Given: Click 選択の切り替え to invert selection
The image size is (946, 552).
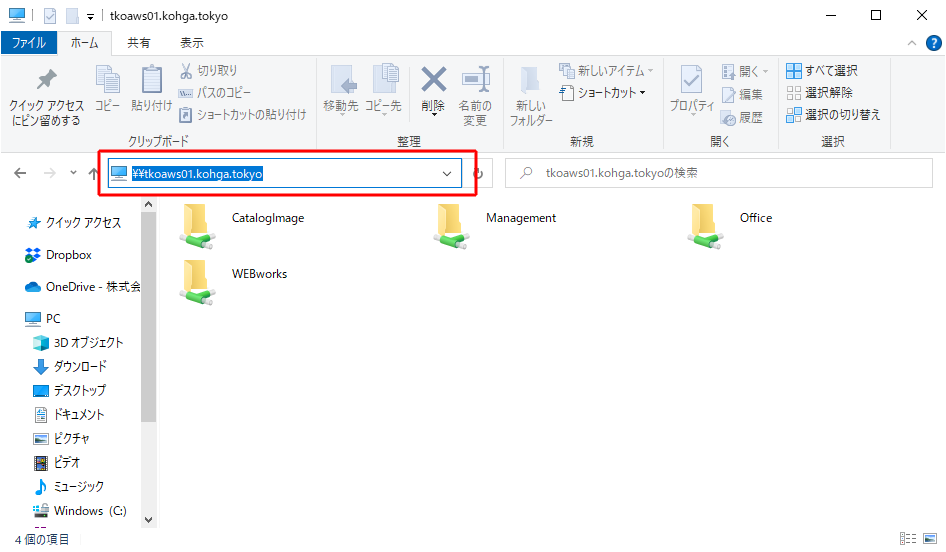Looking at the screenshot, I should 833,115.
